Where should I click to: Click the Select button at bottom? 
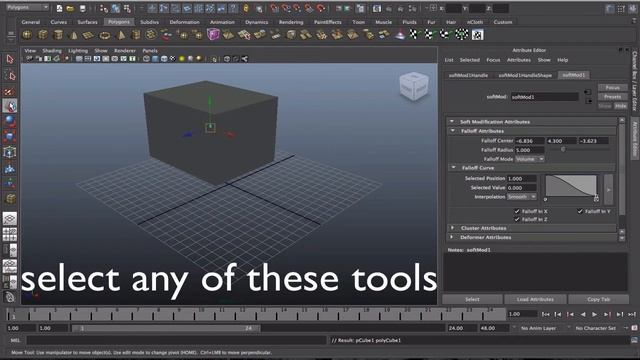pyautogui.click(x=472, y=299)
